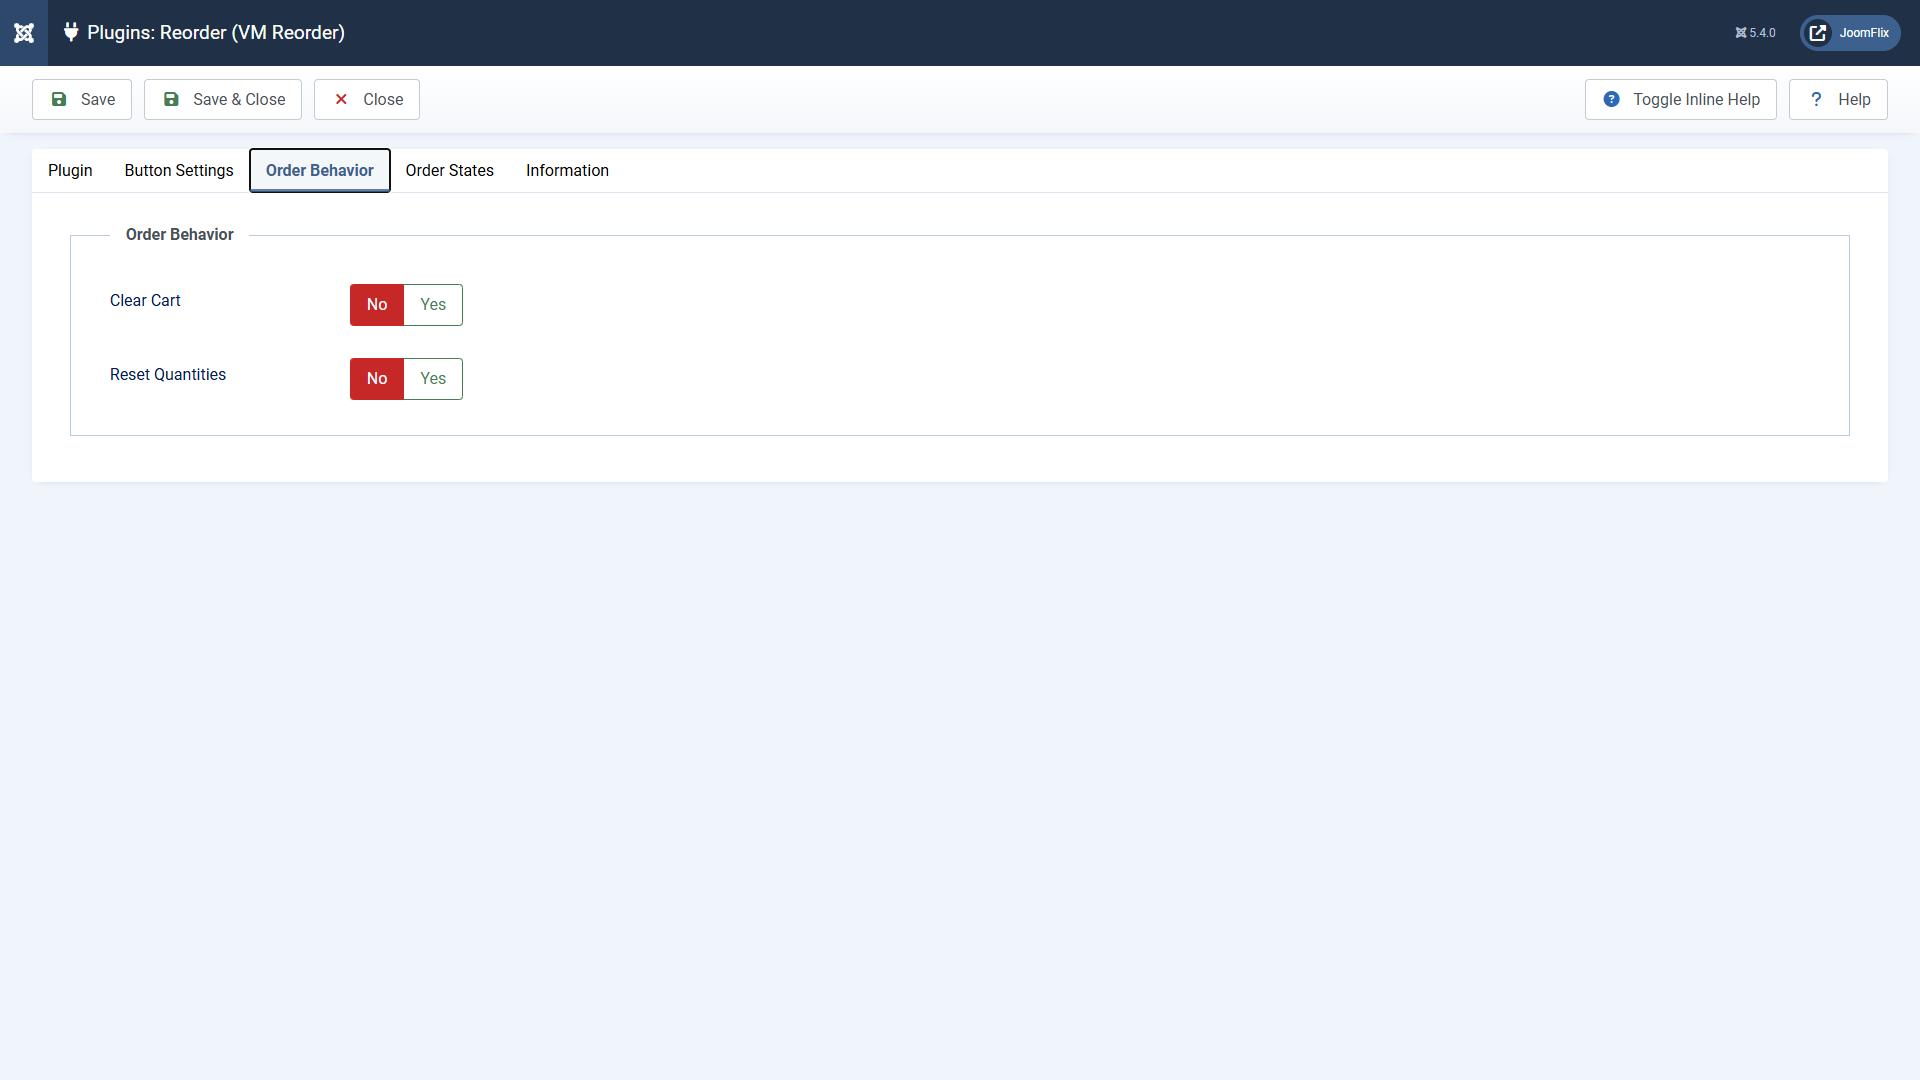Set Reset Quantities to No
1920x1080 pixels.
point(376,379)
